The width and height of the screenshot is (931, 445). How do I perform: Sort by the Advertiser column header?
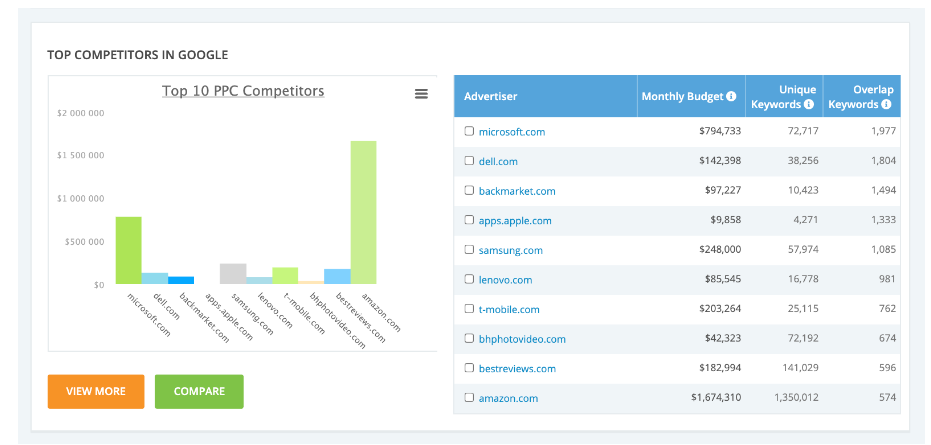tap(491, 97)
